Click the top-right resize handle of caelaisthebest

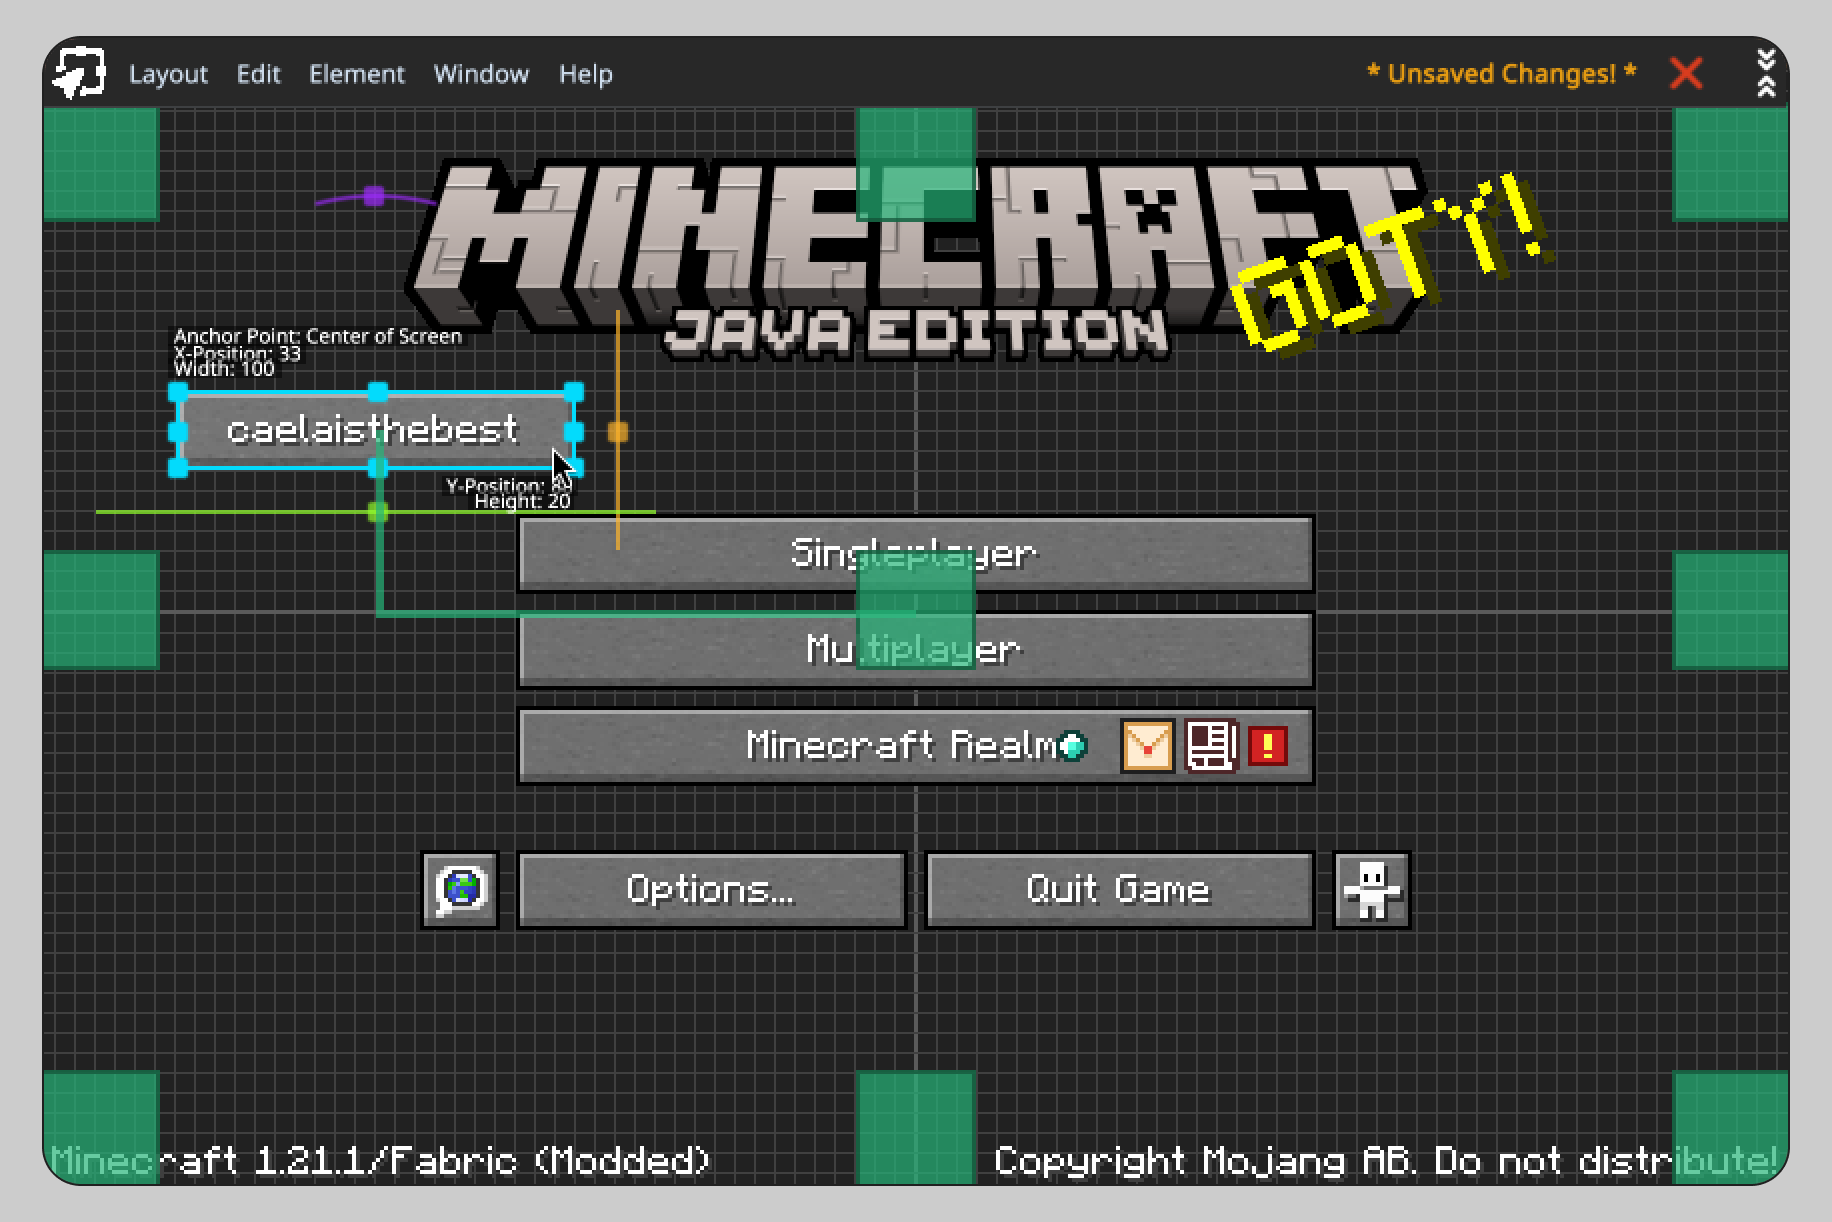(x=574, y=392)
